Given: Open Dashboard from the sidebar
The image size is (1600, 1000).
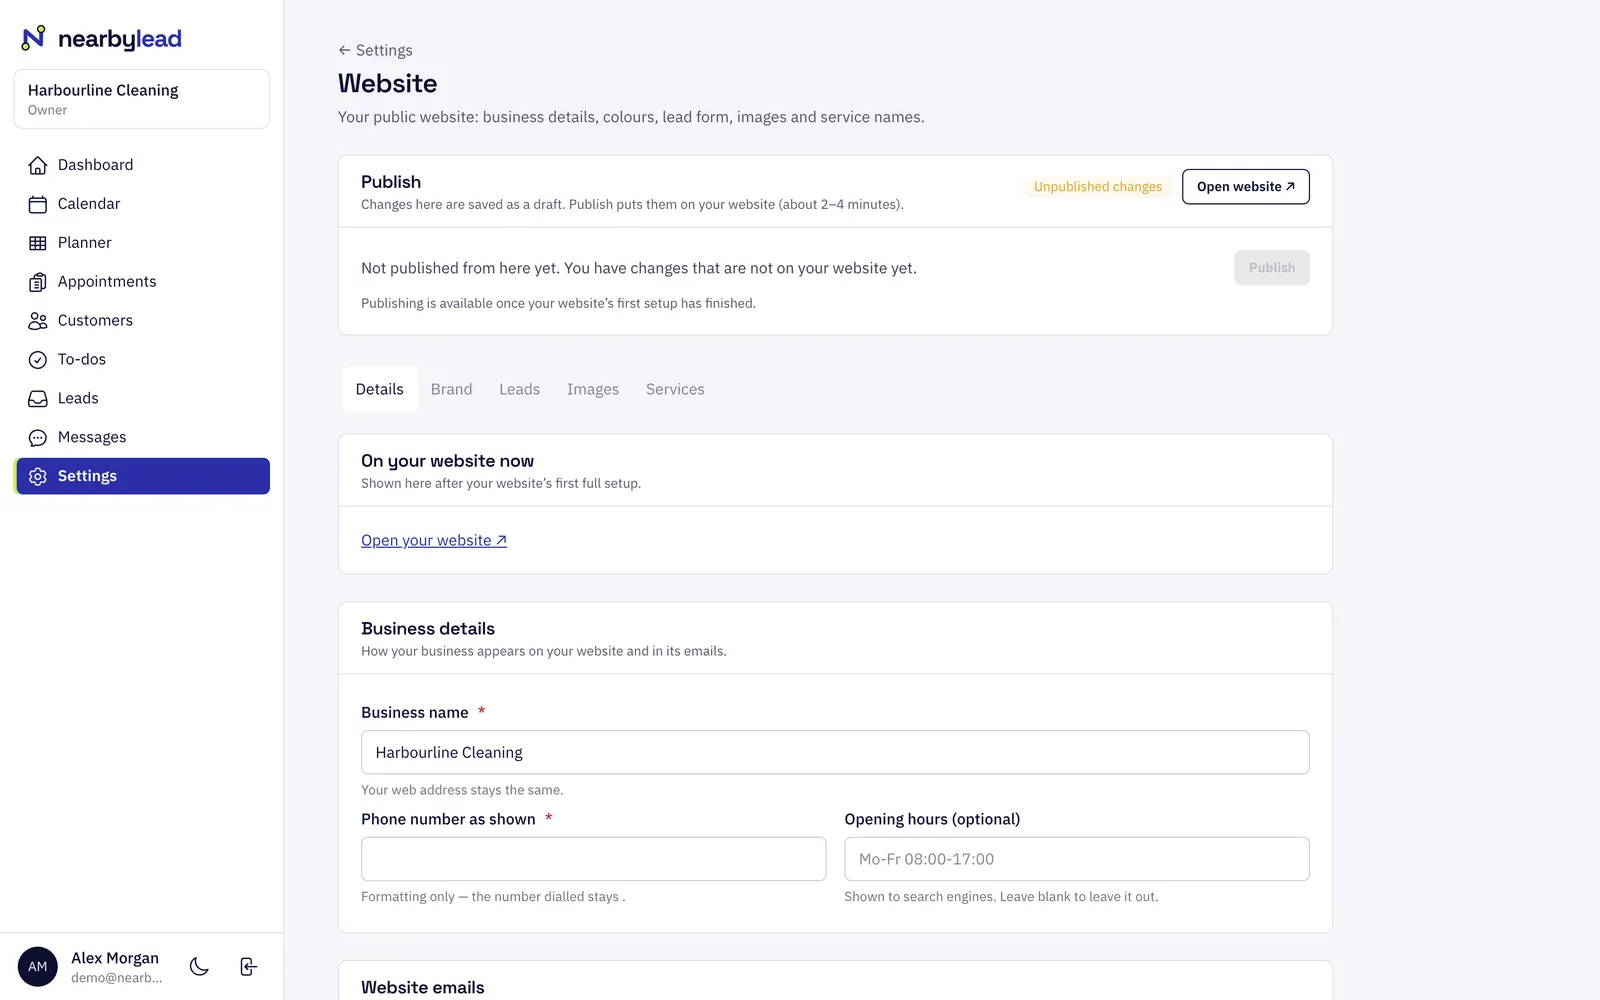Looking at the screenshot, I should [x=143, y=165].
